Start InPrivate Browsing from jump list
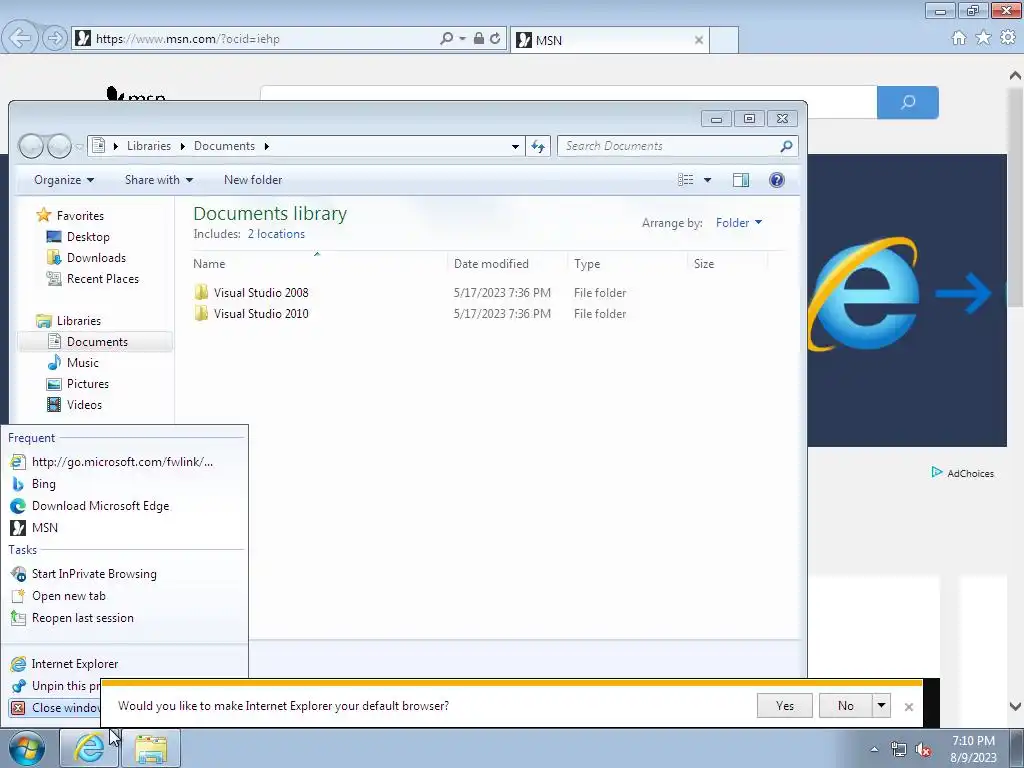Screen dimensions: 1024x768 124,574
